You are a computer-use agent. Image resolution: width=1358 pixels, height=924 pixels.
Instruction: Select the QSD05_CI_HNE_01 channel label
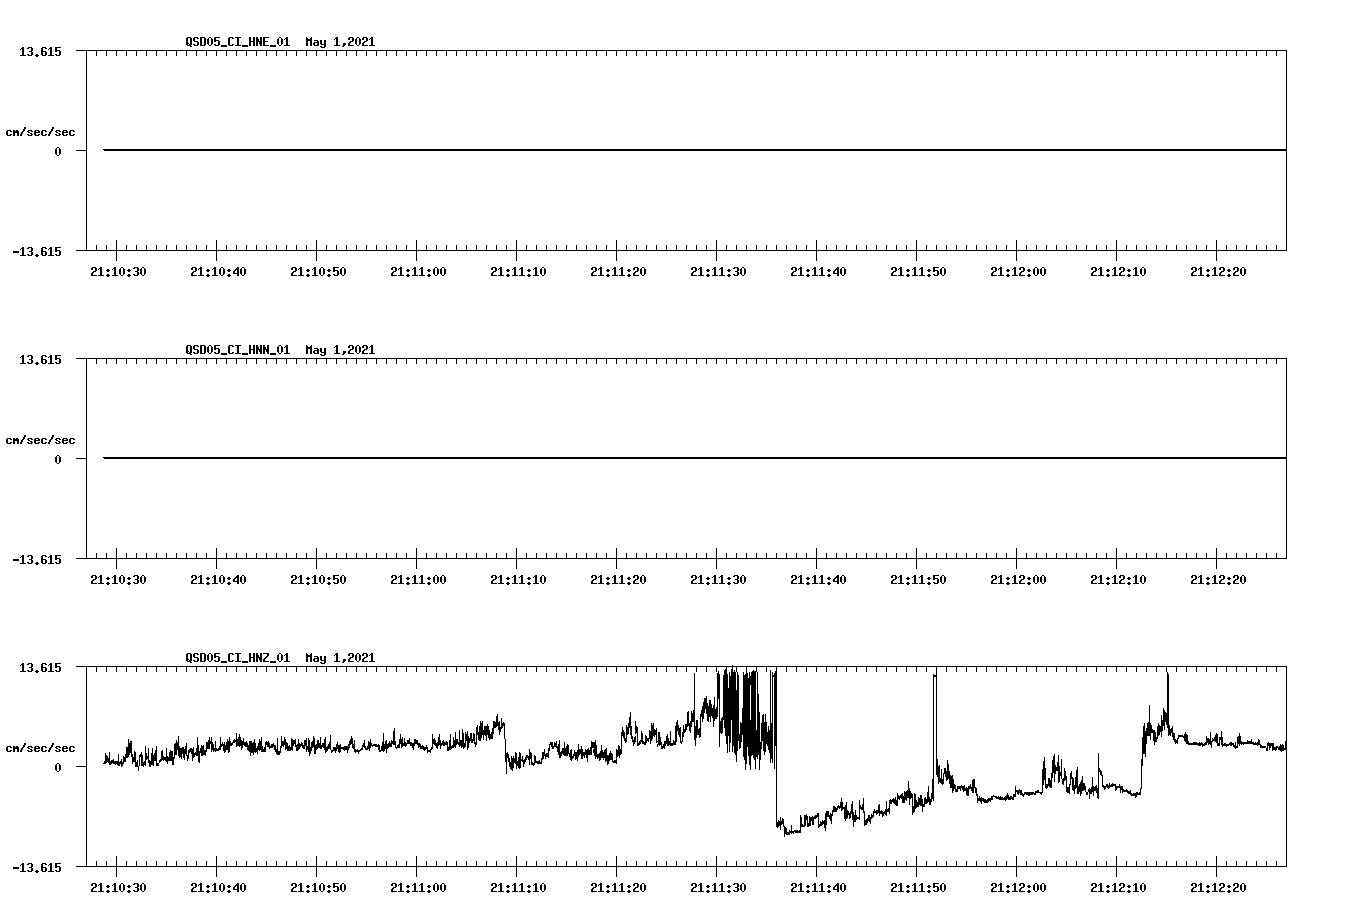coord(239,42)
